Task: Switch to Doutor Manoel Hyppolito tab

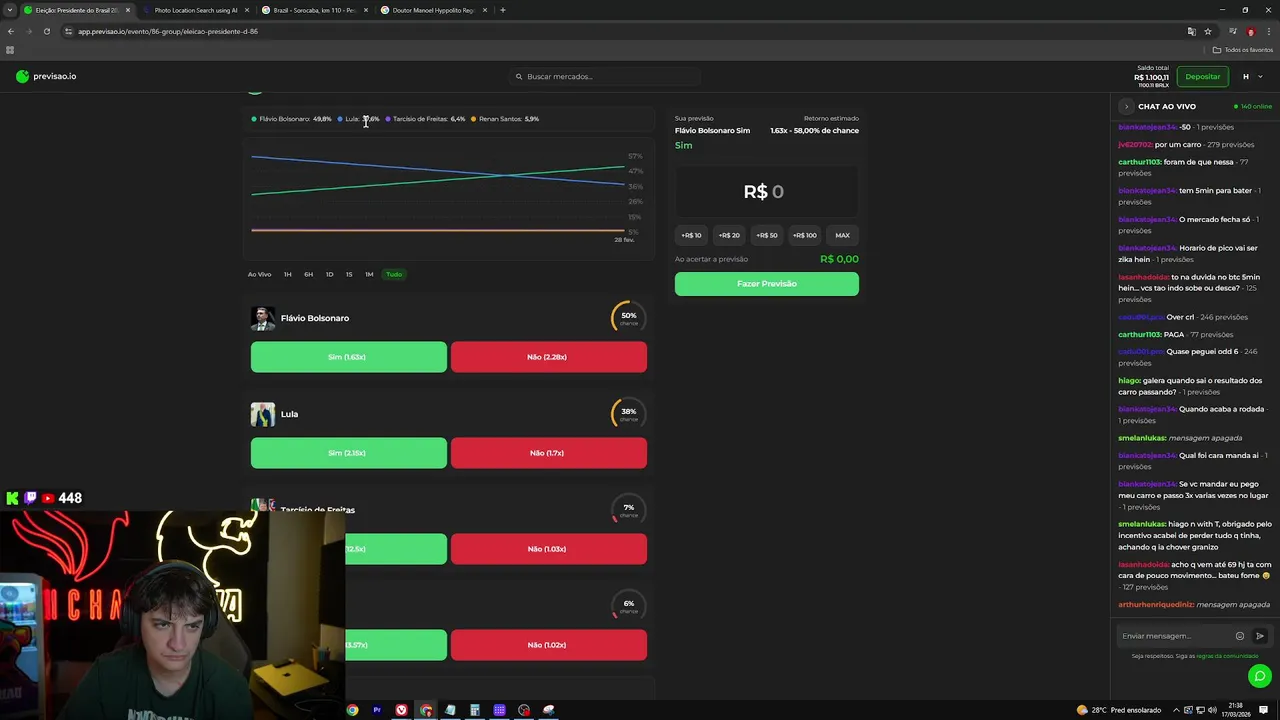Action: 433,10
